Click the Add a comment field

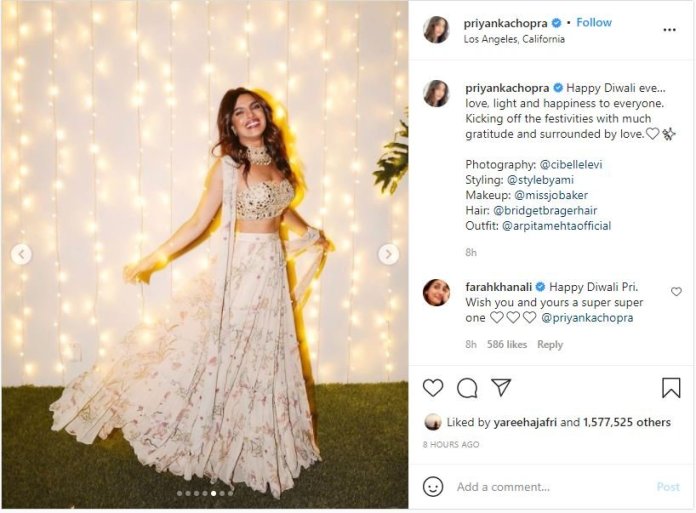(x=540, y=487)
